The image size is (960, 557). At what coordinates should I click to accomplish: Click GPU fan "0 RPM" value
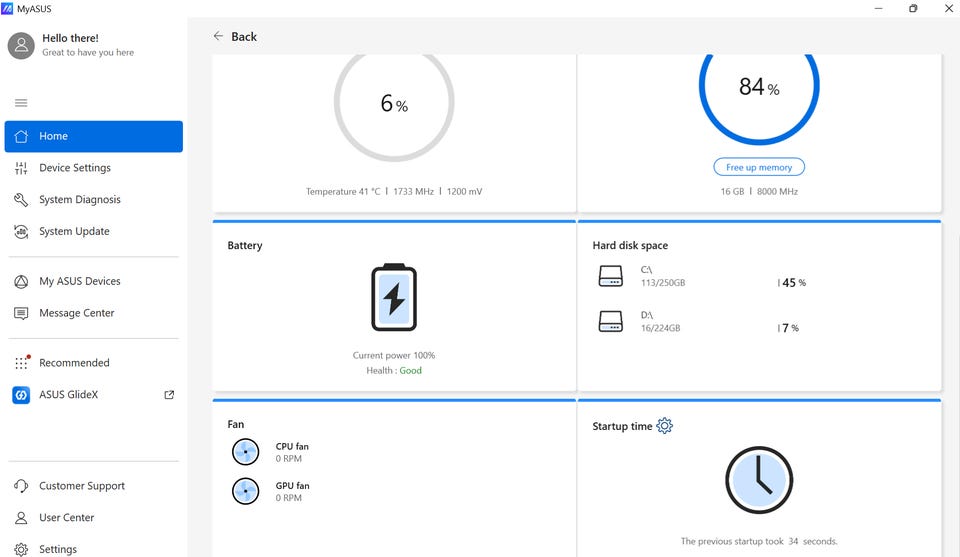click(288, 498)
